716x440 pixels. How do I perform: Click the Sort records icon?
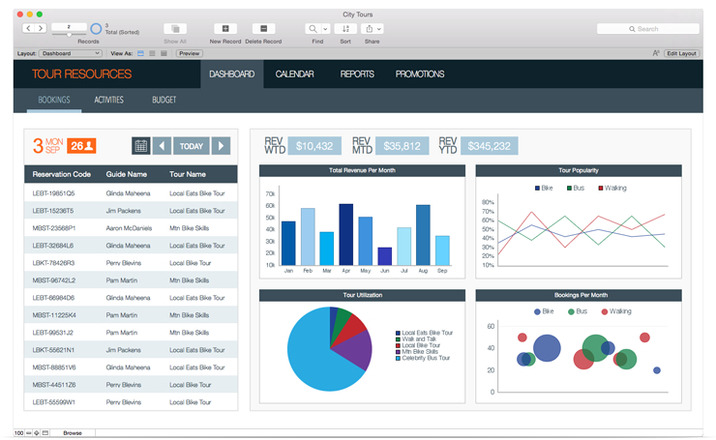pos(346,29)
